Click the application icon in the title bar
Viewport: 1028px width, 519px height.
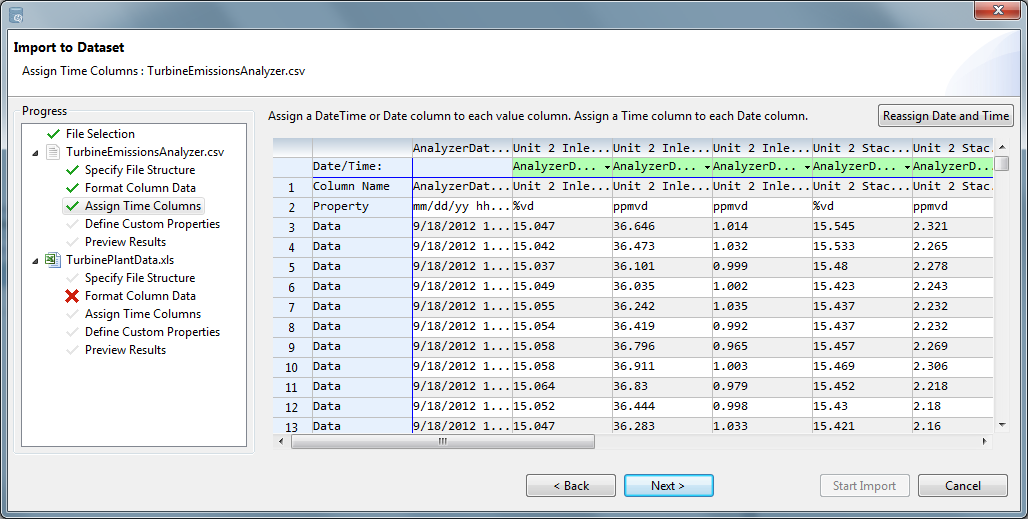tap(16, 14)
